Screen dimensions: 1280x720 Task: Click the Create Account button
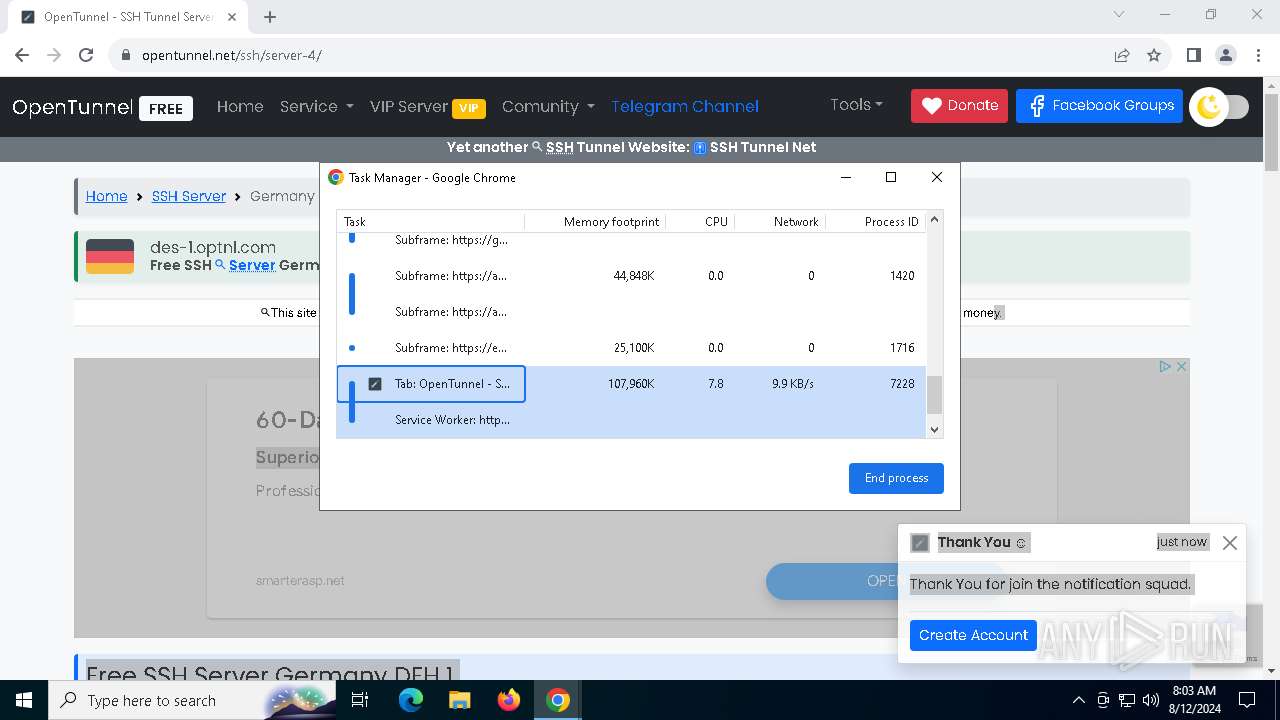(x=973, y=635)
